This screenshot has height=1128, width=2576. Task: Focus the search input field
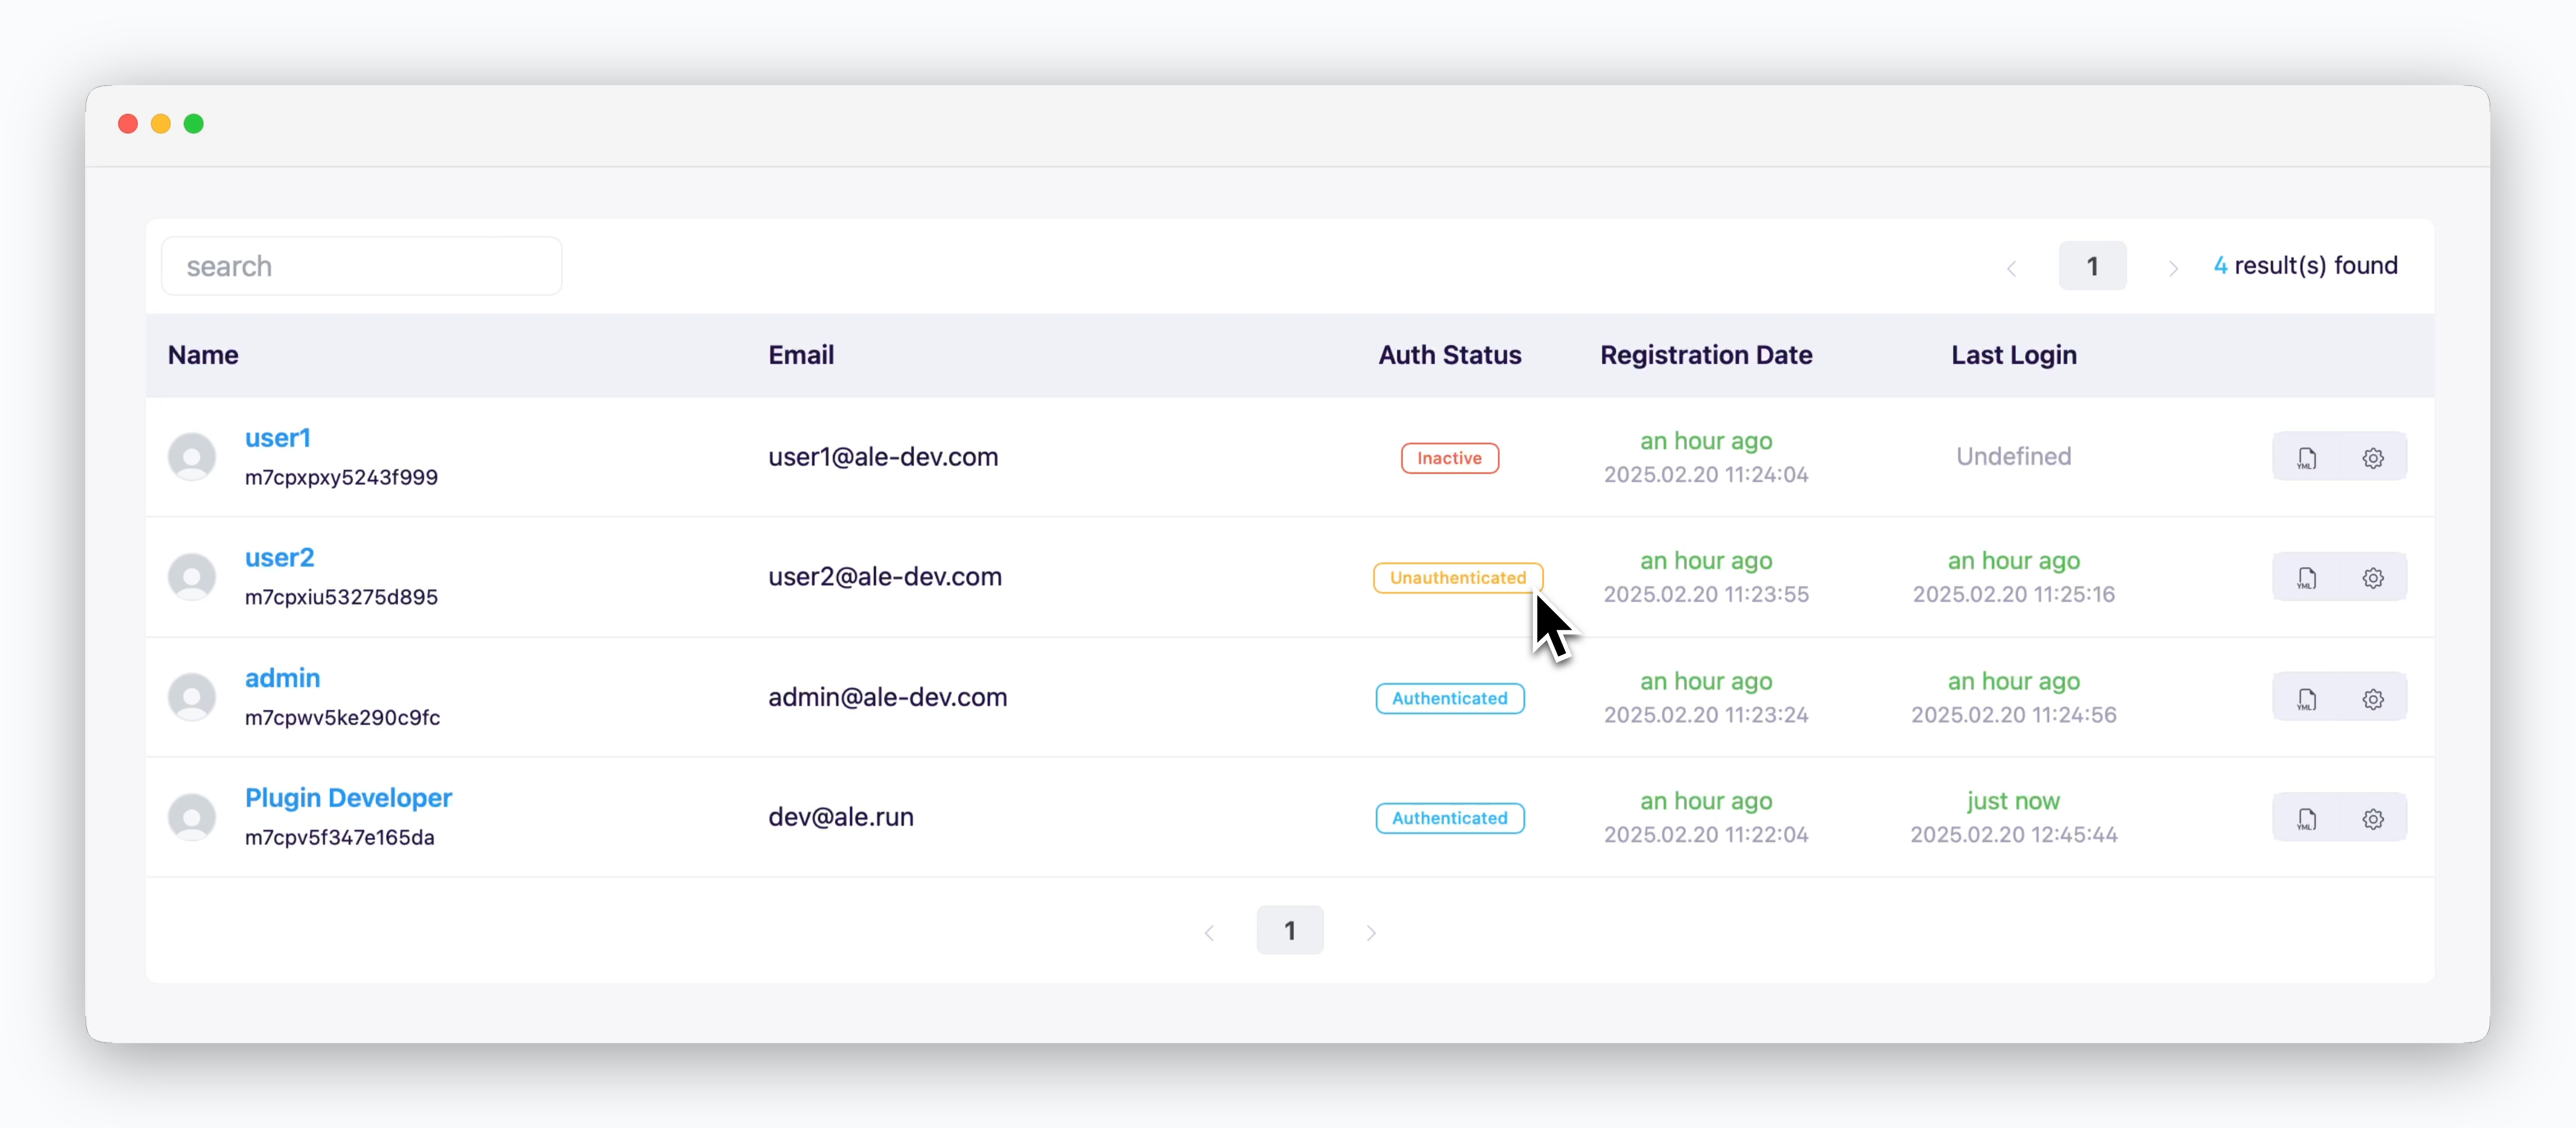coord(361,266)
